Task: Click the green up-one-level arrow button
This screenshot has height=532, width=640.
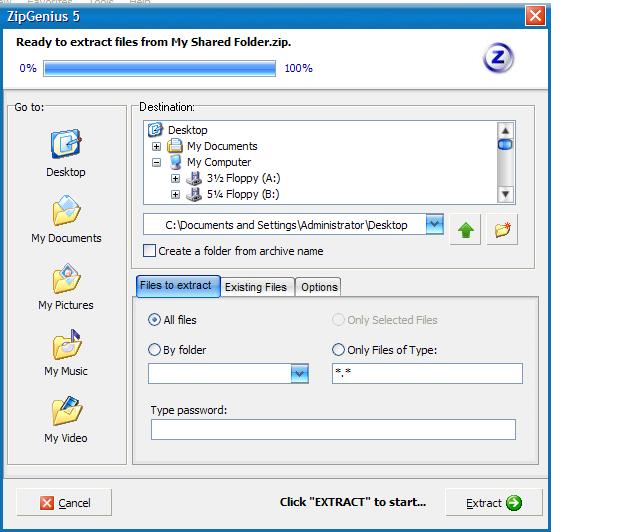Action: tap(465, 229)
